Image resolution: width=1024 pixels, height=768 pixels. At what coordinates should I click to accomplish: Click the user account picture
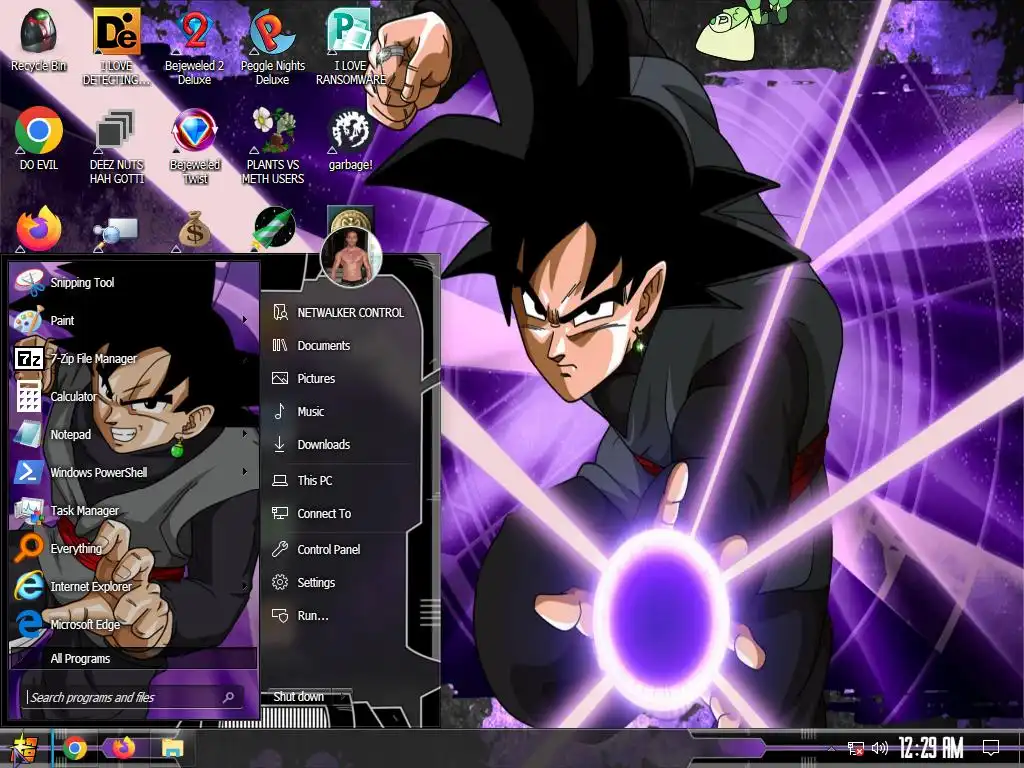coord(351,258)
